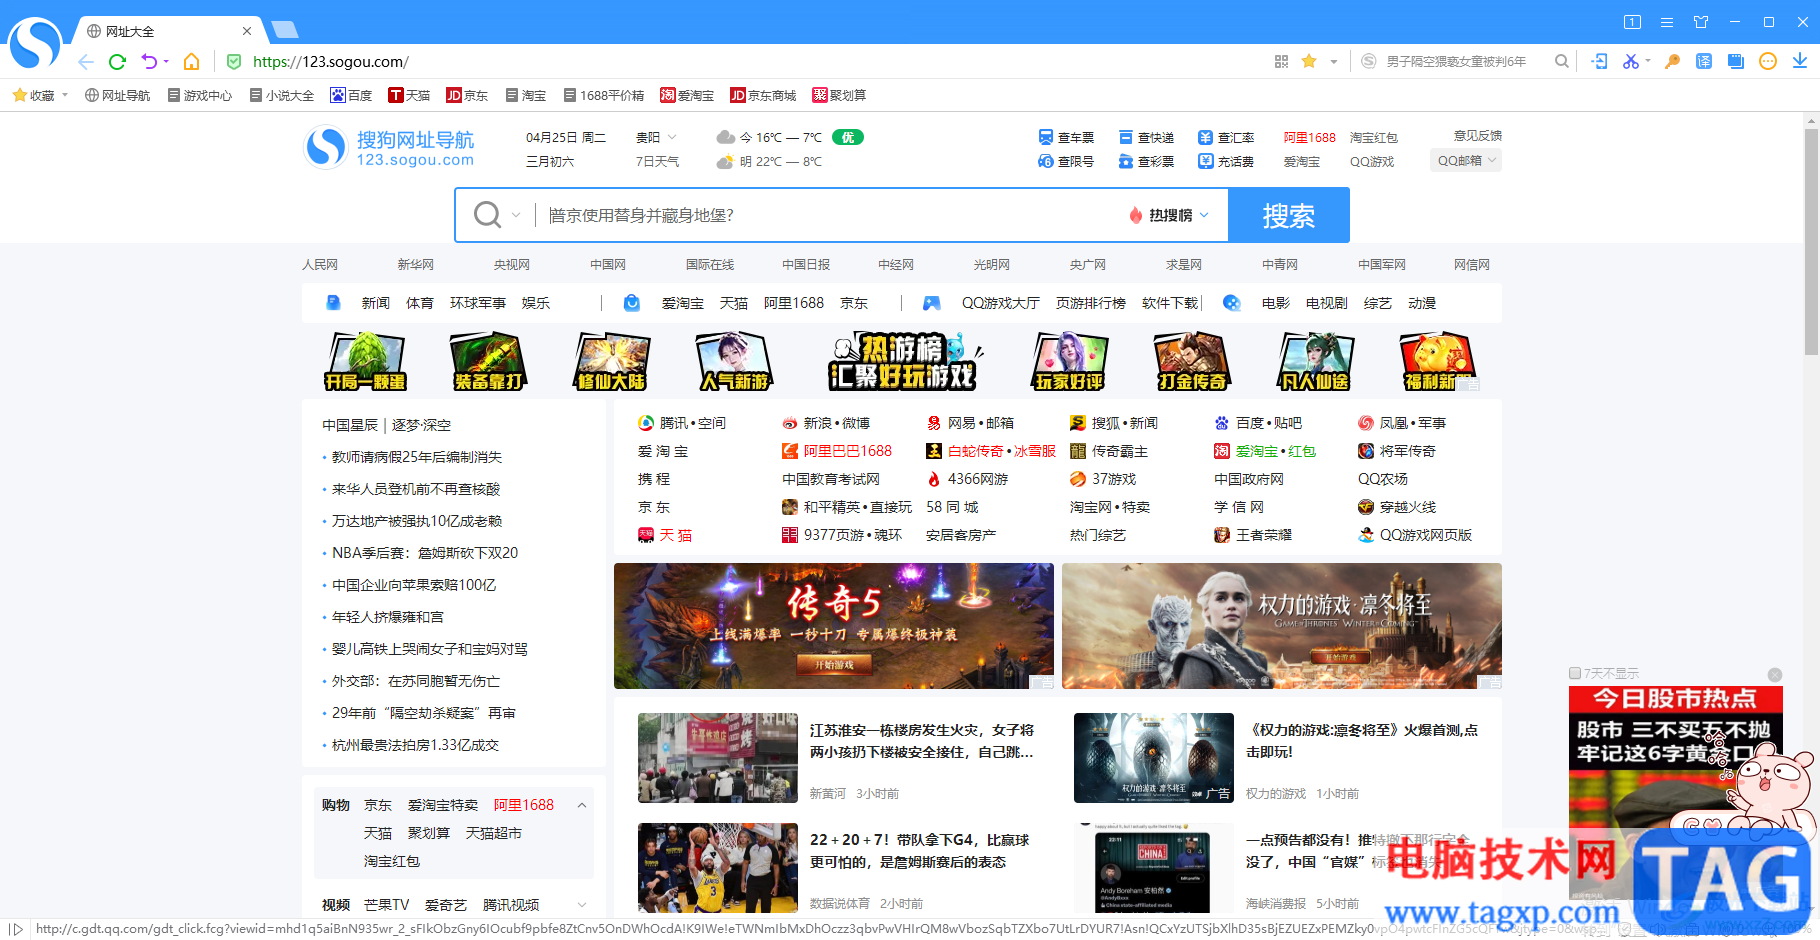Expand the 收藏 bookmarks dropdown
Screen dimensions: 1820x940
65,95
